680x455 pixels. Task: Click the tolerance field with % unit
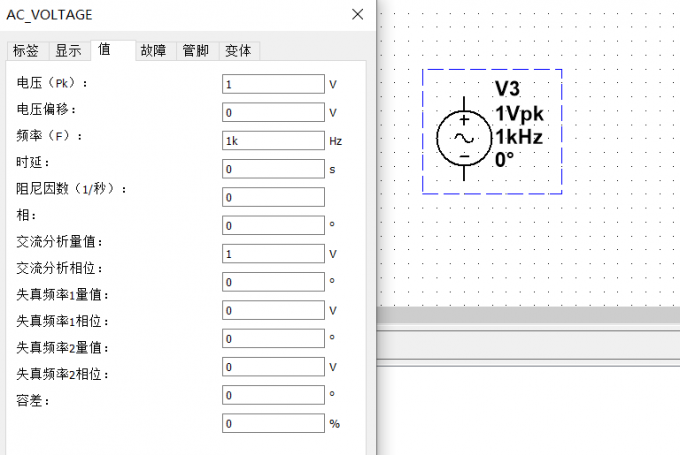(x=273, y=423)
